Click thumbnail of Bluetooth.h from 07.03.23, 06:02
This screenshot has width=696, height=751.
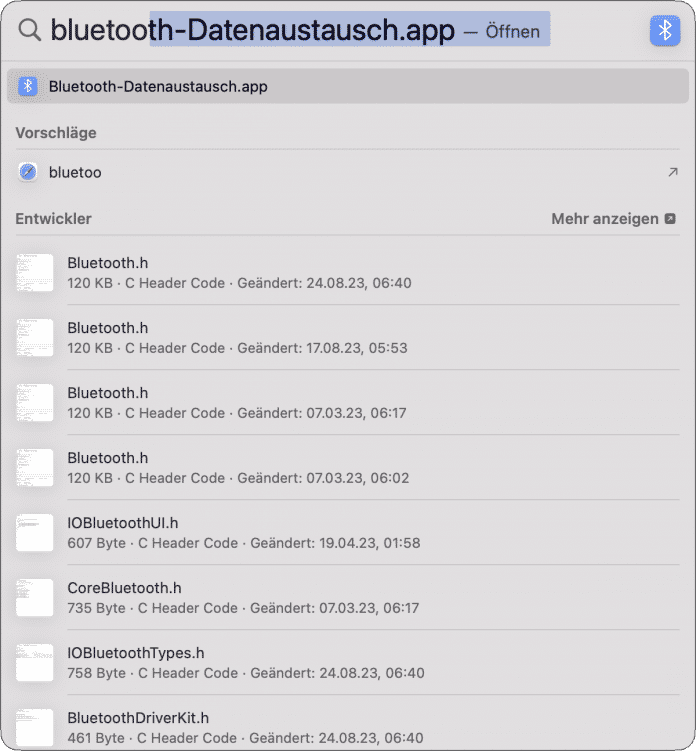[34, 468]
